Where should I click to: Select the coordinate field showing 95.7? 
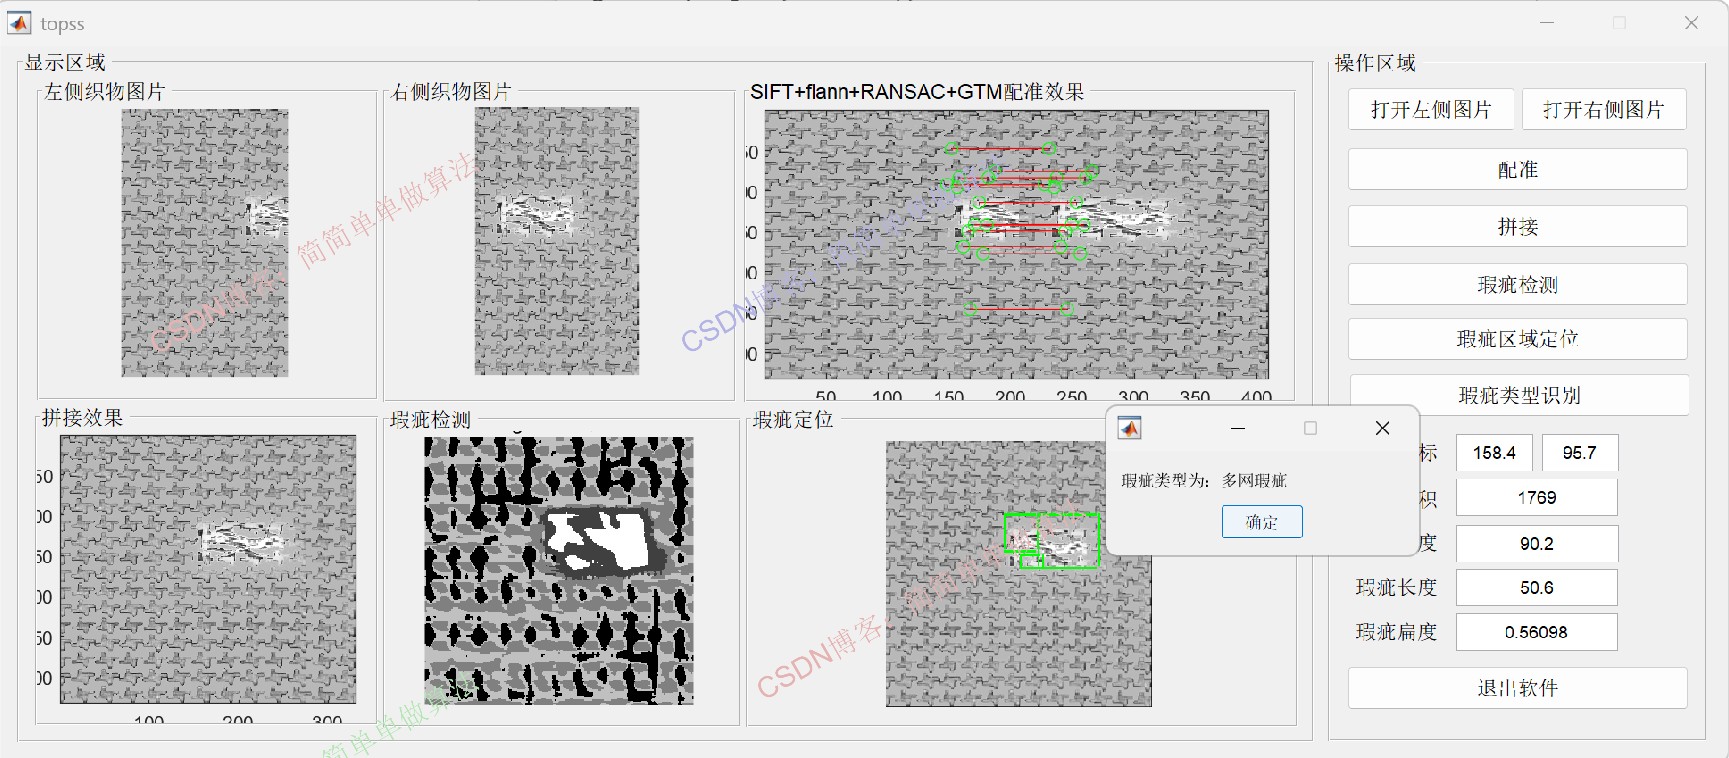(x=1580, y=453)
